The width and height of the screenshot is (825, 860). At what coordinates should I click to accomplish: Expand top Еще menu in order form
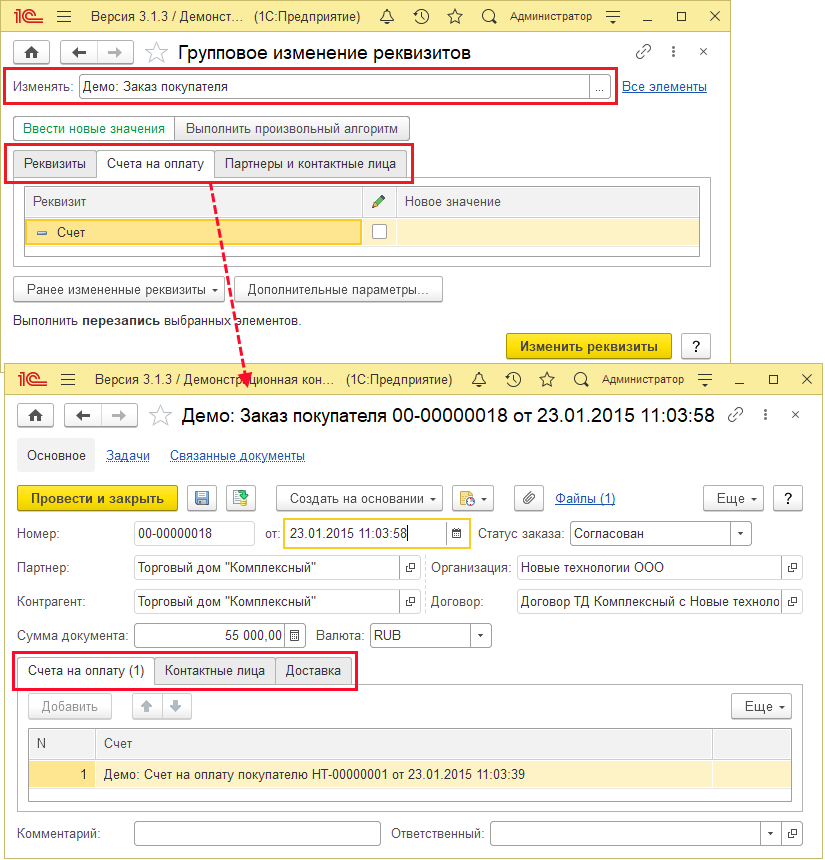click(x=733, y=498)
